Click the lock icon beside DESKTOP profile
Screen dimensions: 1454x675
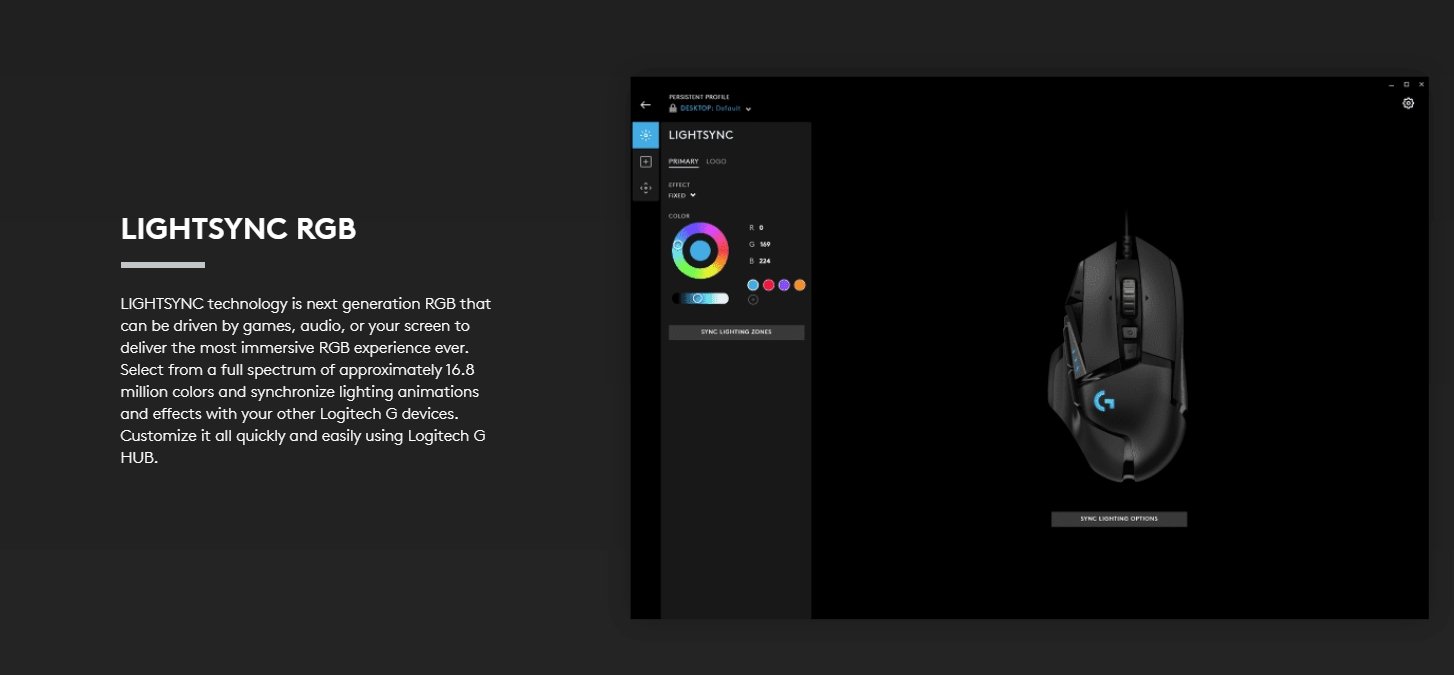pos(672,108)
